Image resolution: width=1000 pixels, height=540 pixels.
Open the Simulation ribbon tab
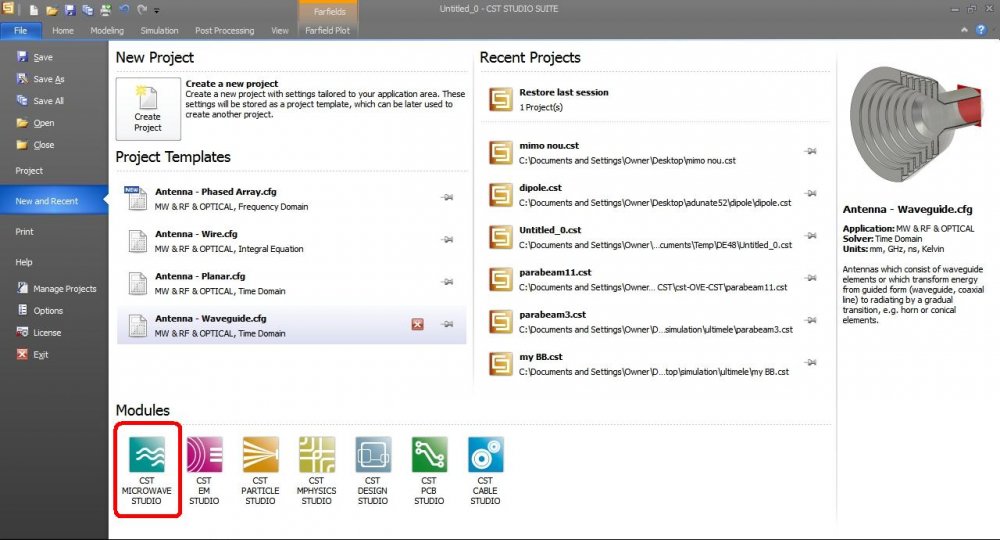click(x=159, y=30)
